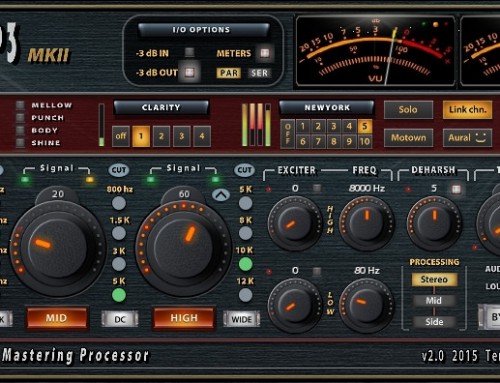Select 5K mid frequency green button
Image resolution: width=500 pixels, height=383 pixels.
(119, 295)
